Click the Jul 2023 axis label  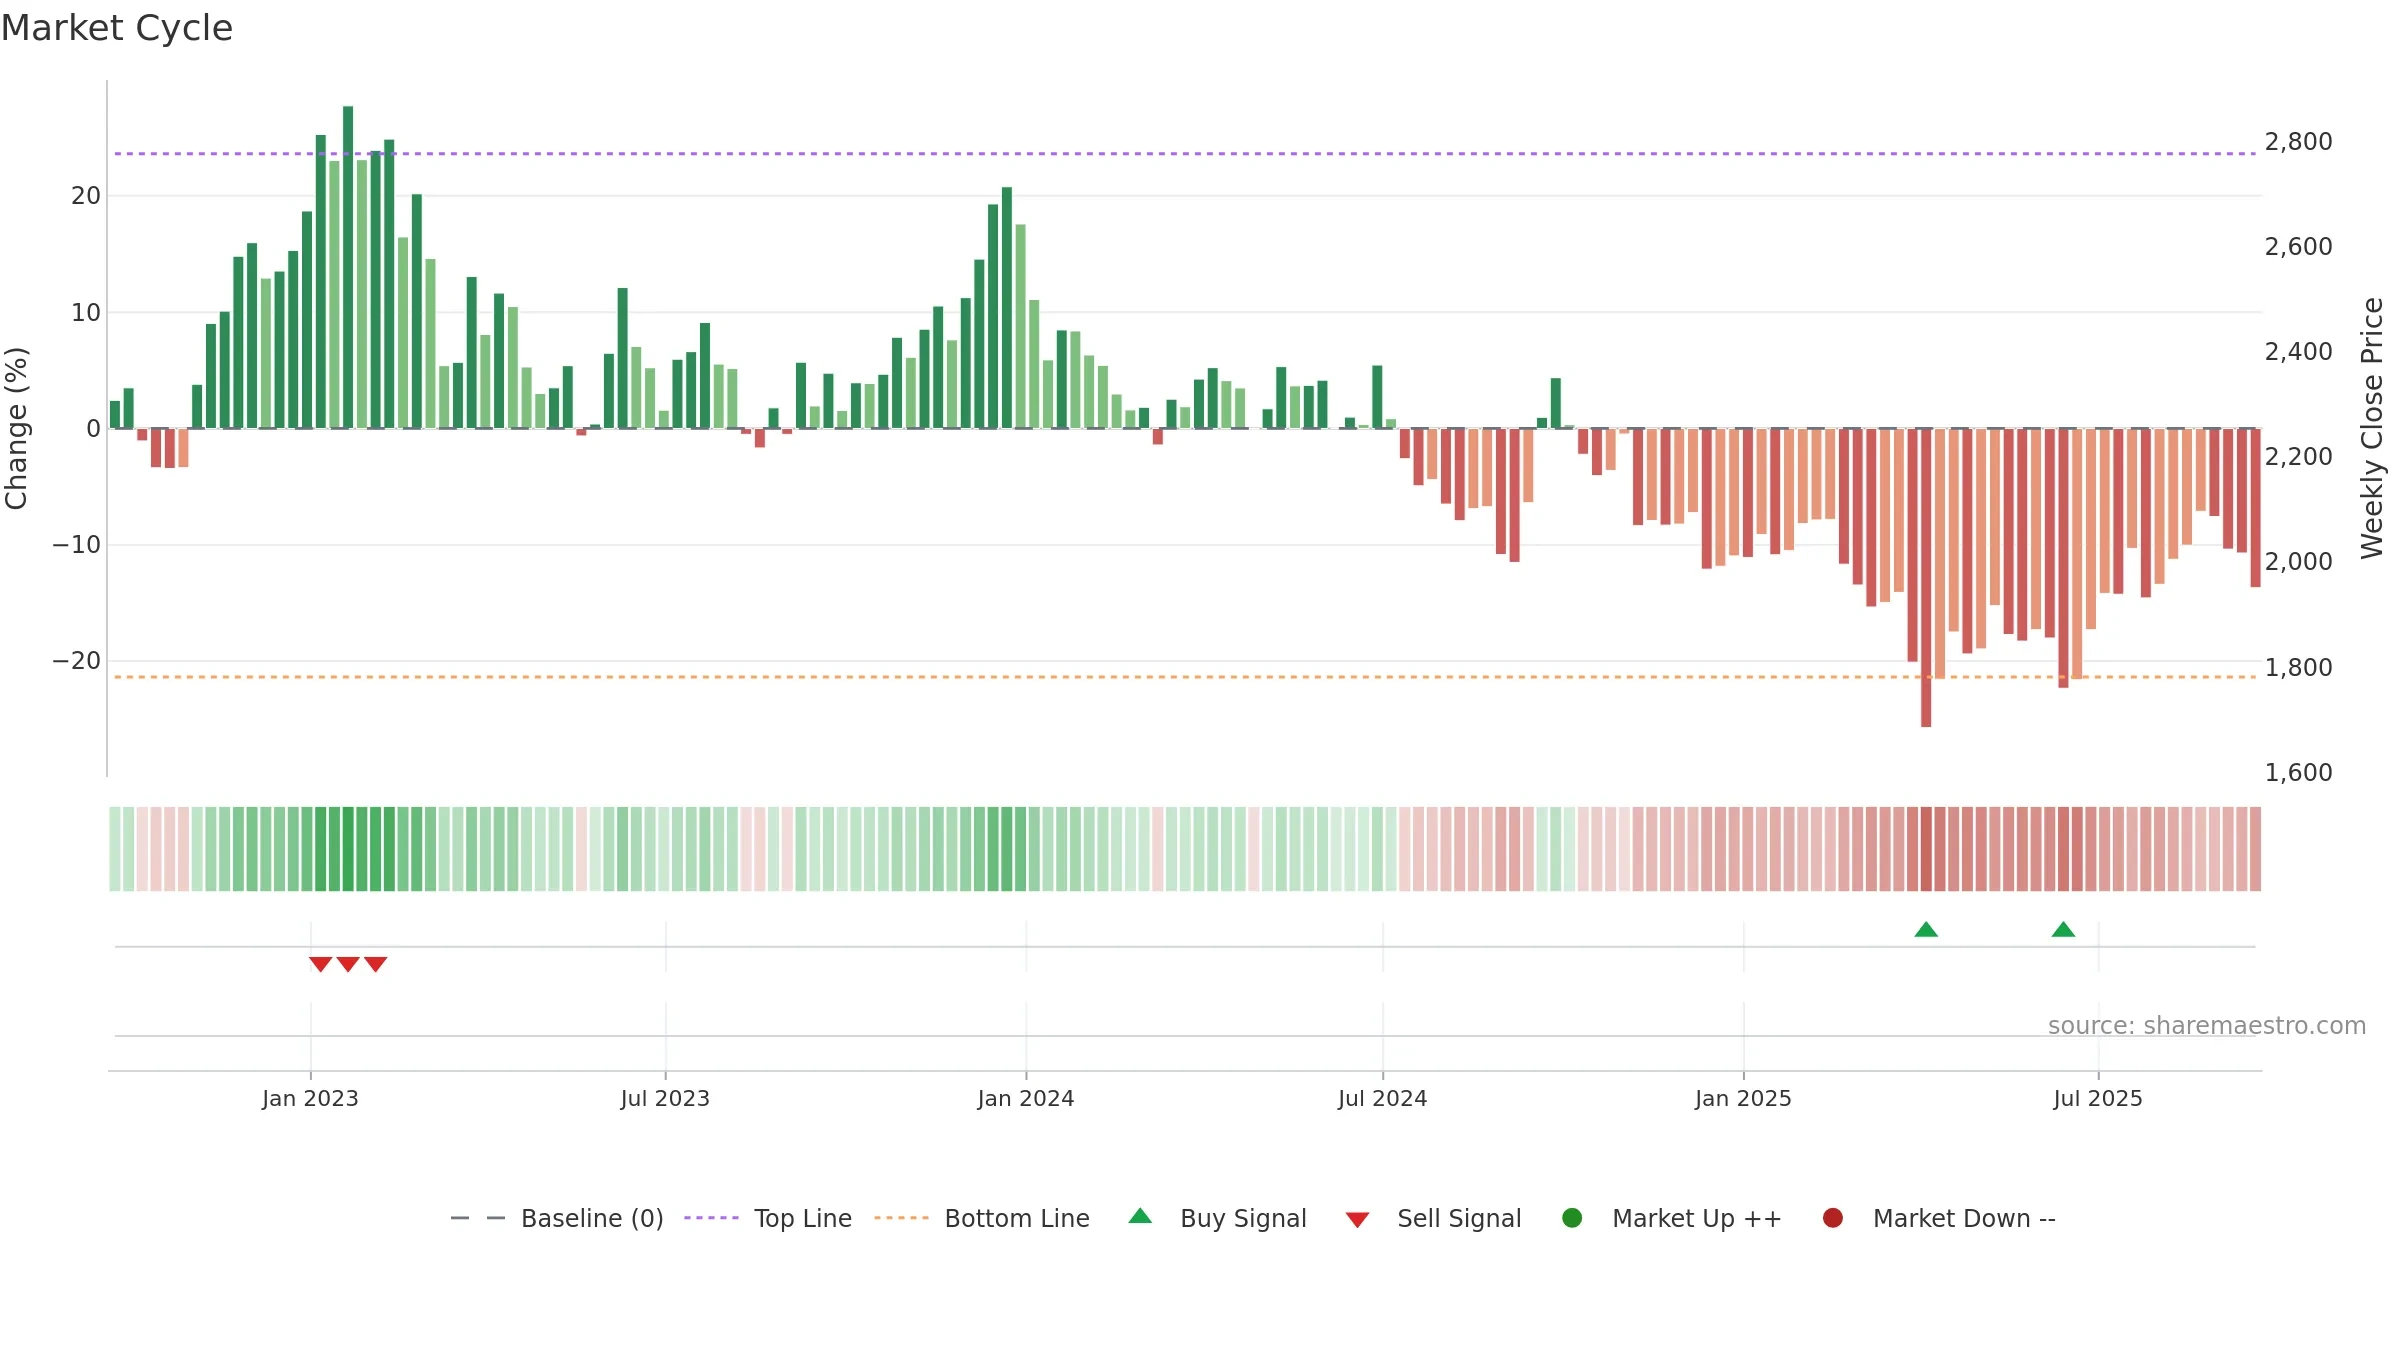665,1098
